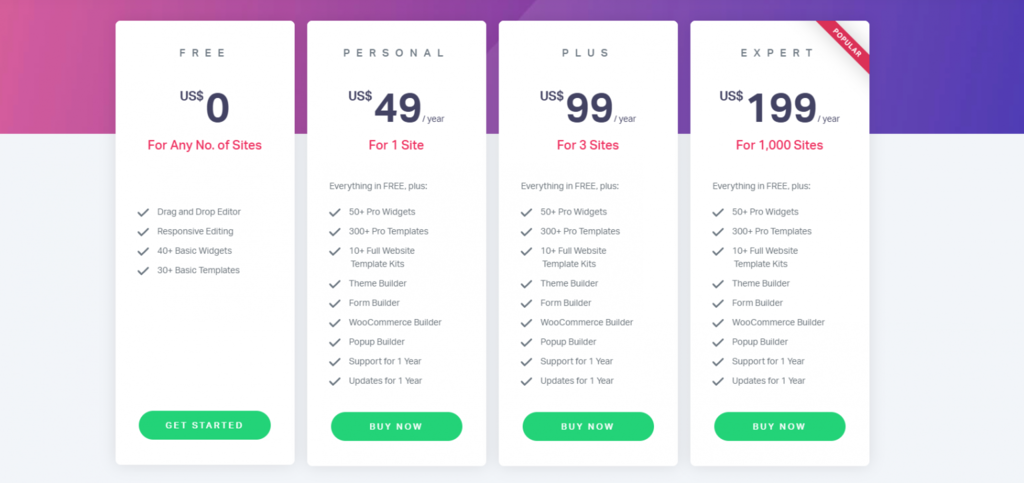Click checkmark beside Personal plan Form Builder
The height and width of the screenshot is (483, 1024).
tap(335, 304)
